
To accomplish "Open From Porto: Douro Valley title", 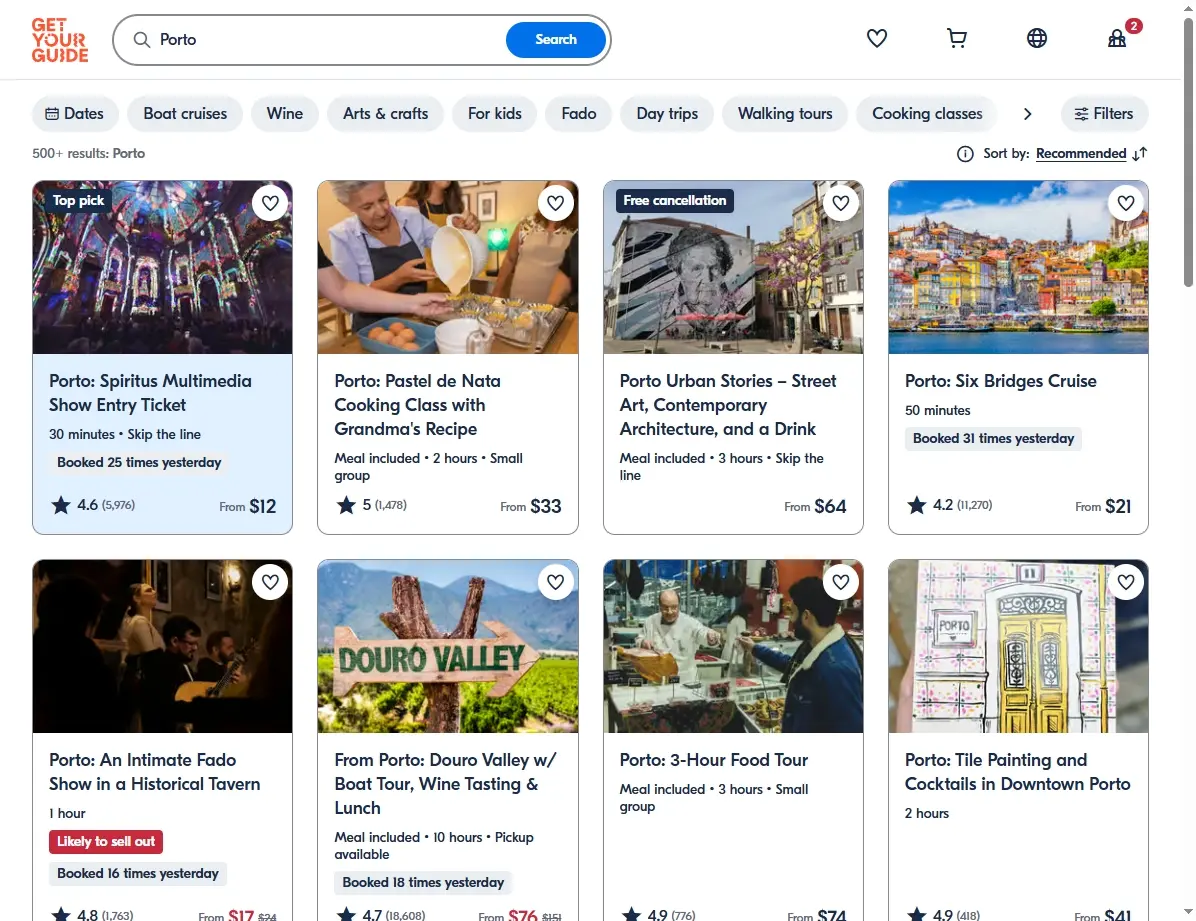I will [445, 784].
